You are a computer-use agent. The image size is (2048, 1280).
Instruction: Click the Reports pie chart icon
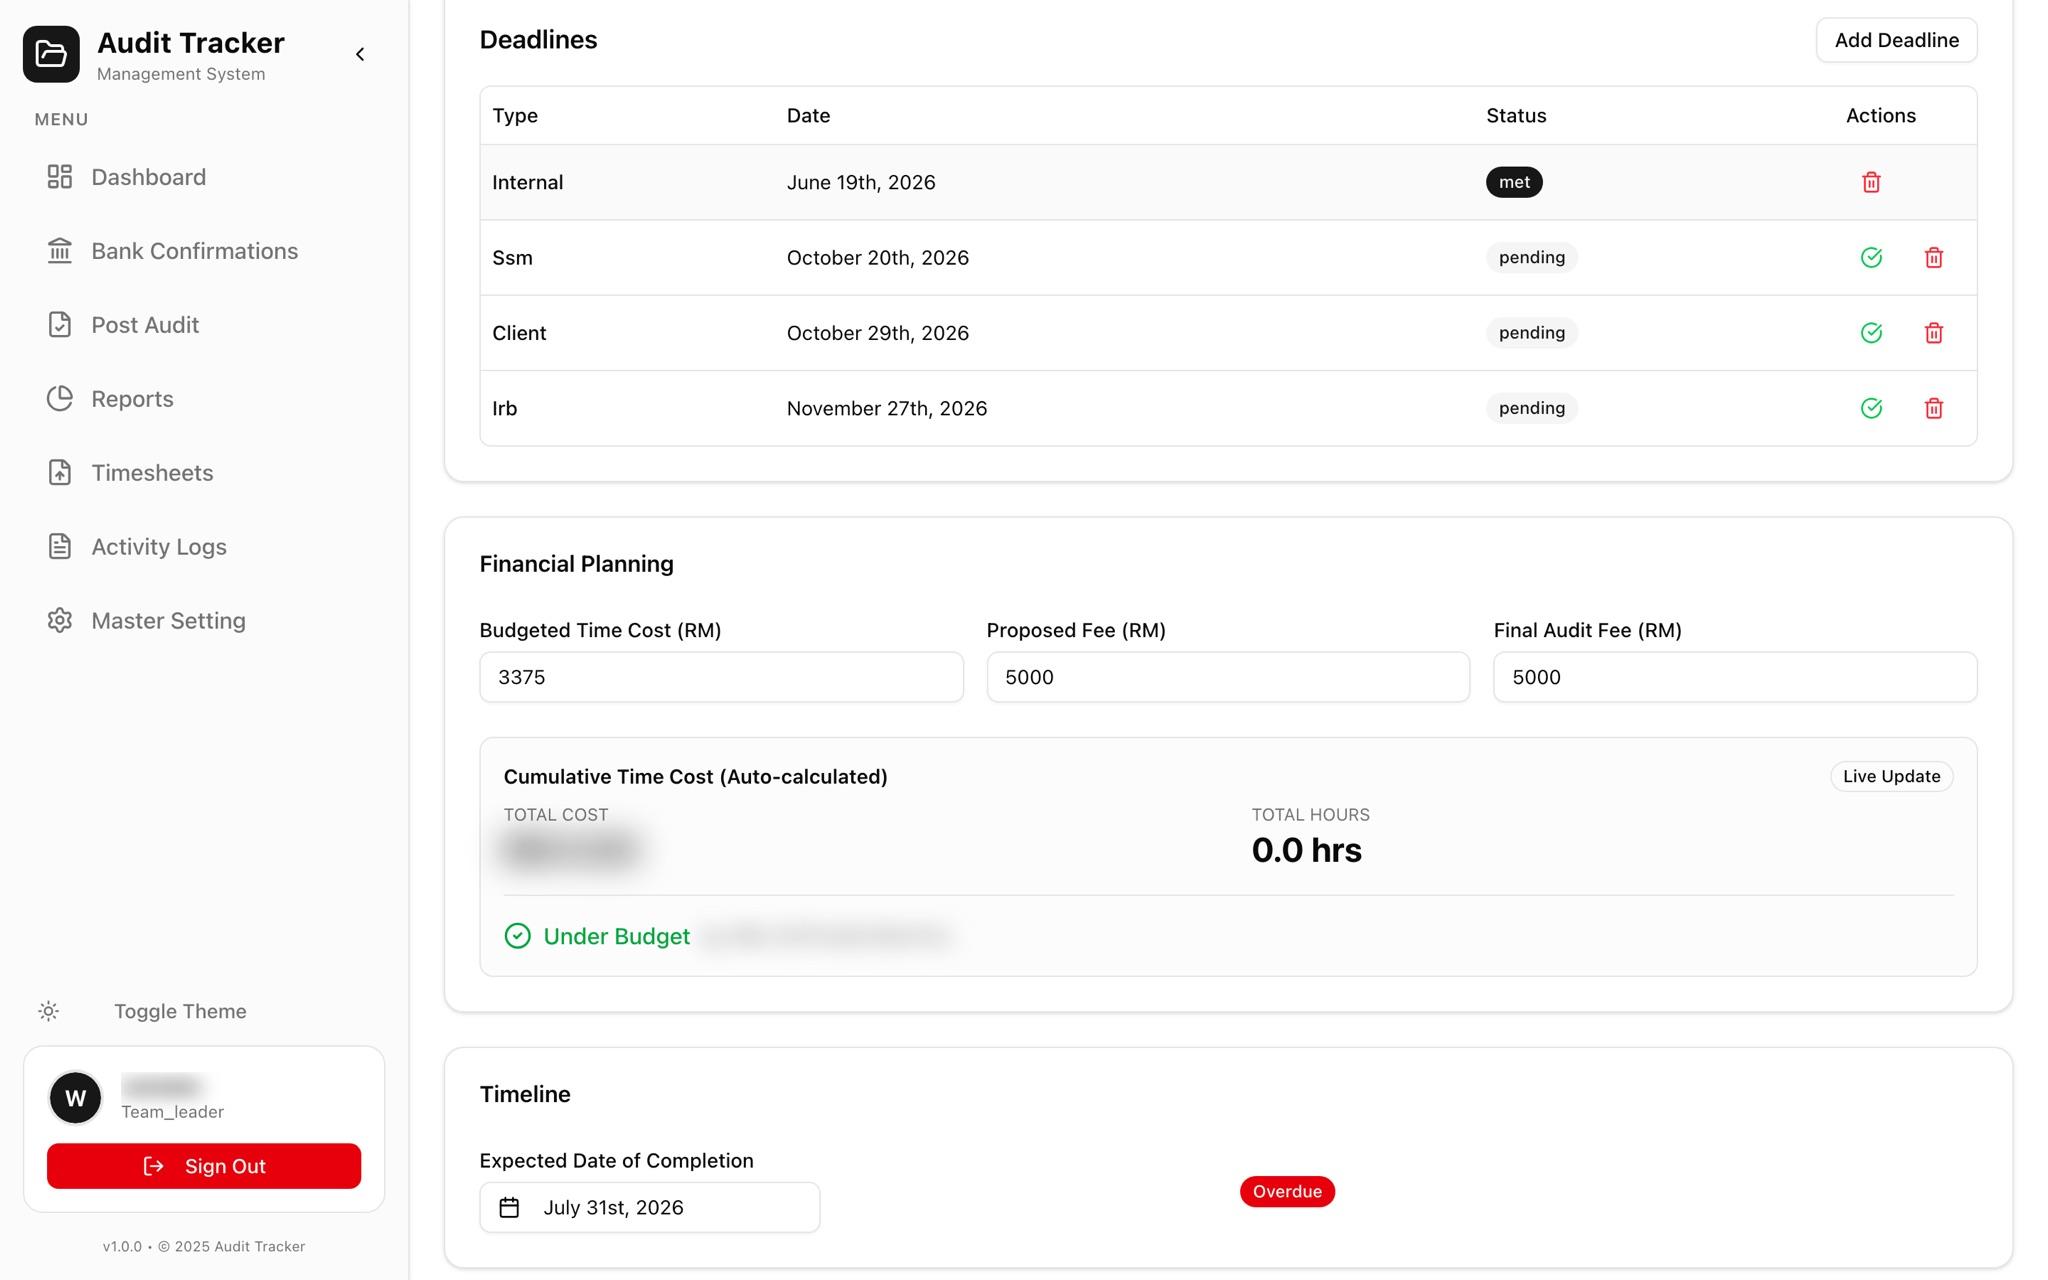coord(60,399)
